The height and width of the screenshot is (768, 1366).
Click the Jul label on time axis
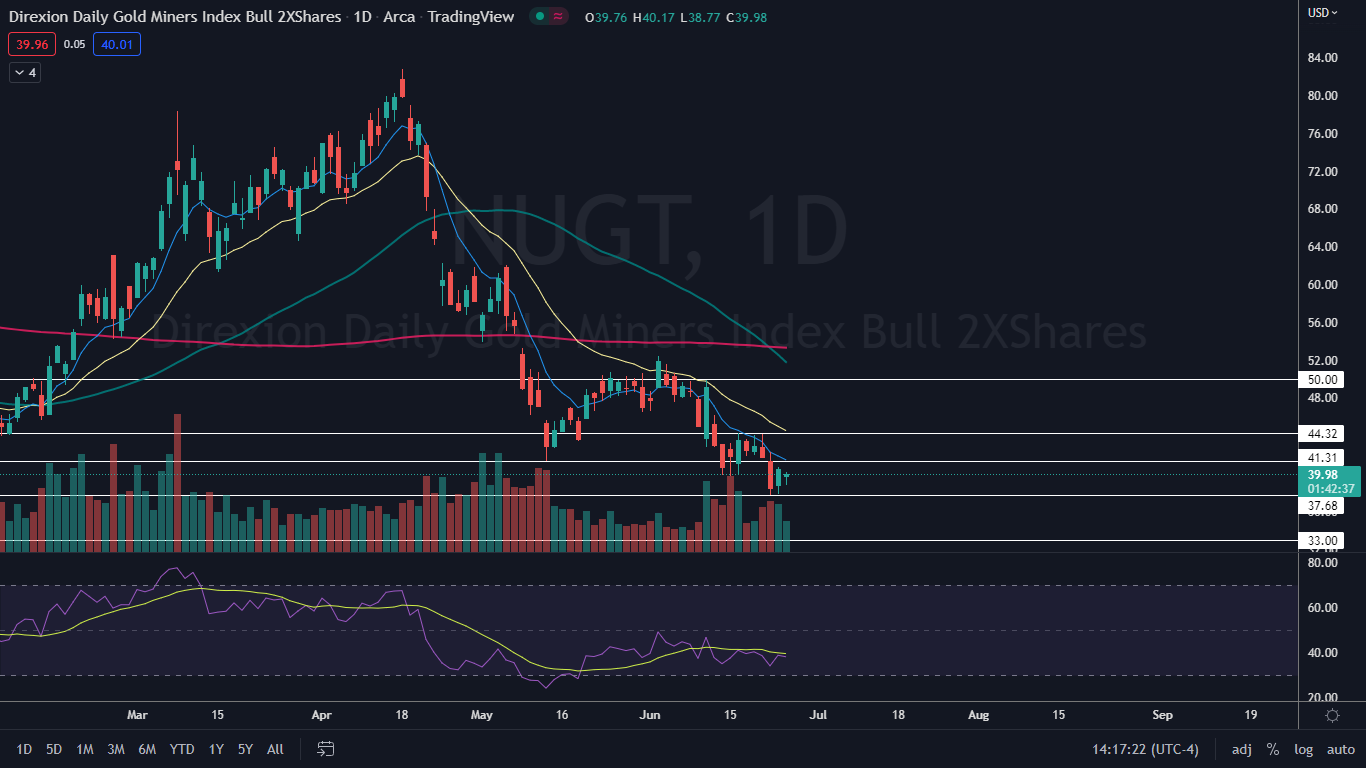(818, 716)
